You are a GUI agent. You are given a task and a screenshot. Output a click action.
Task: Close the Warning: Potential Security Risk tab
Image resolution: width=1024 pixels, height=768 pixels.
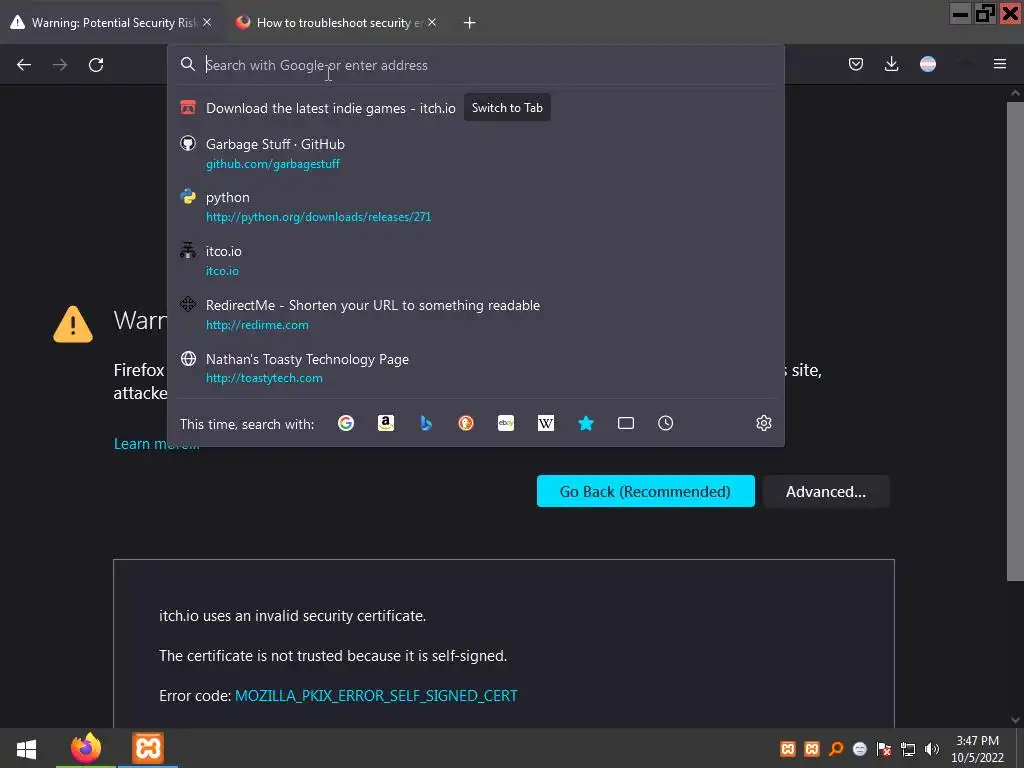point(207,22)
